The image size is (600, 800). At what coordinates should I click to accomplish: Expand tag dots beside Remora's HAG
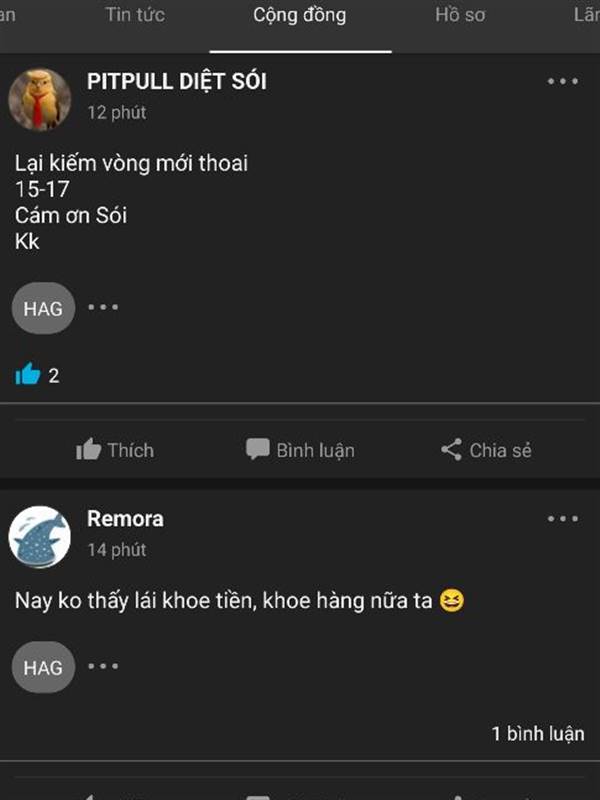103,666
